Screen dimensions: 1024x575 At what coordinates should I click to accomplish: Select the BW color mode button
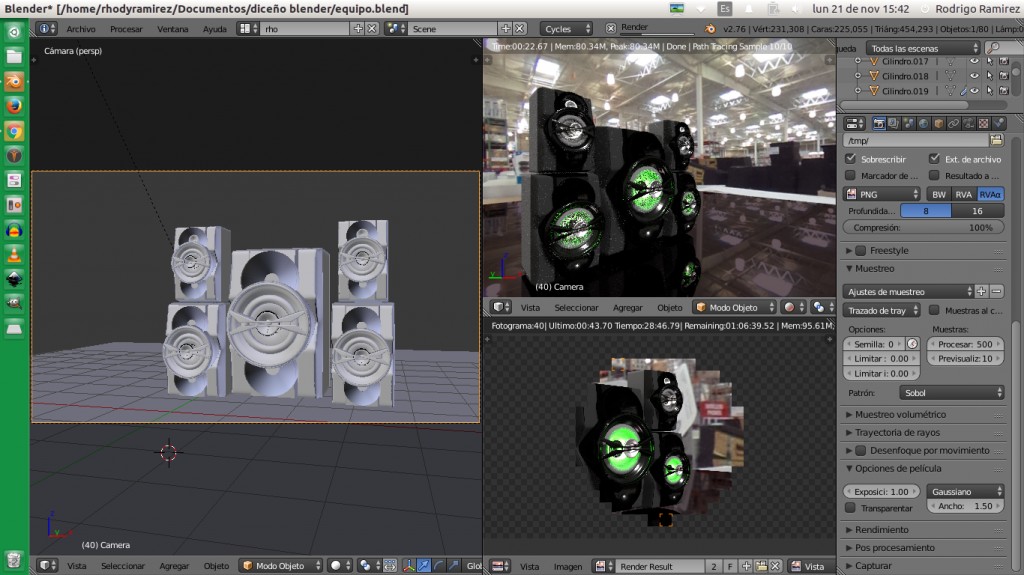(938, 194)
